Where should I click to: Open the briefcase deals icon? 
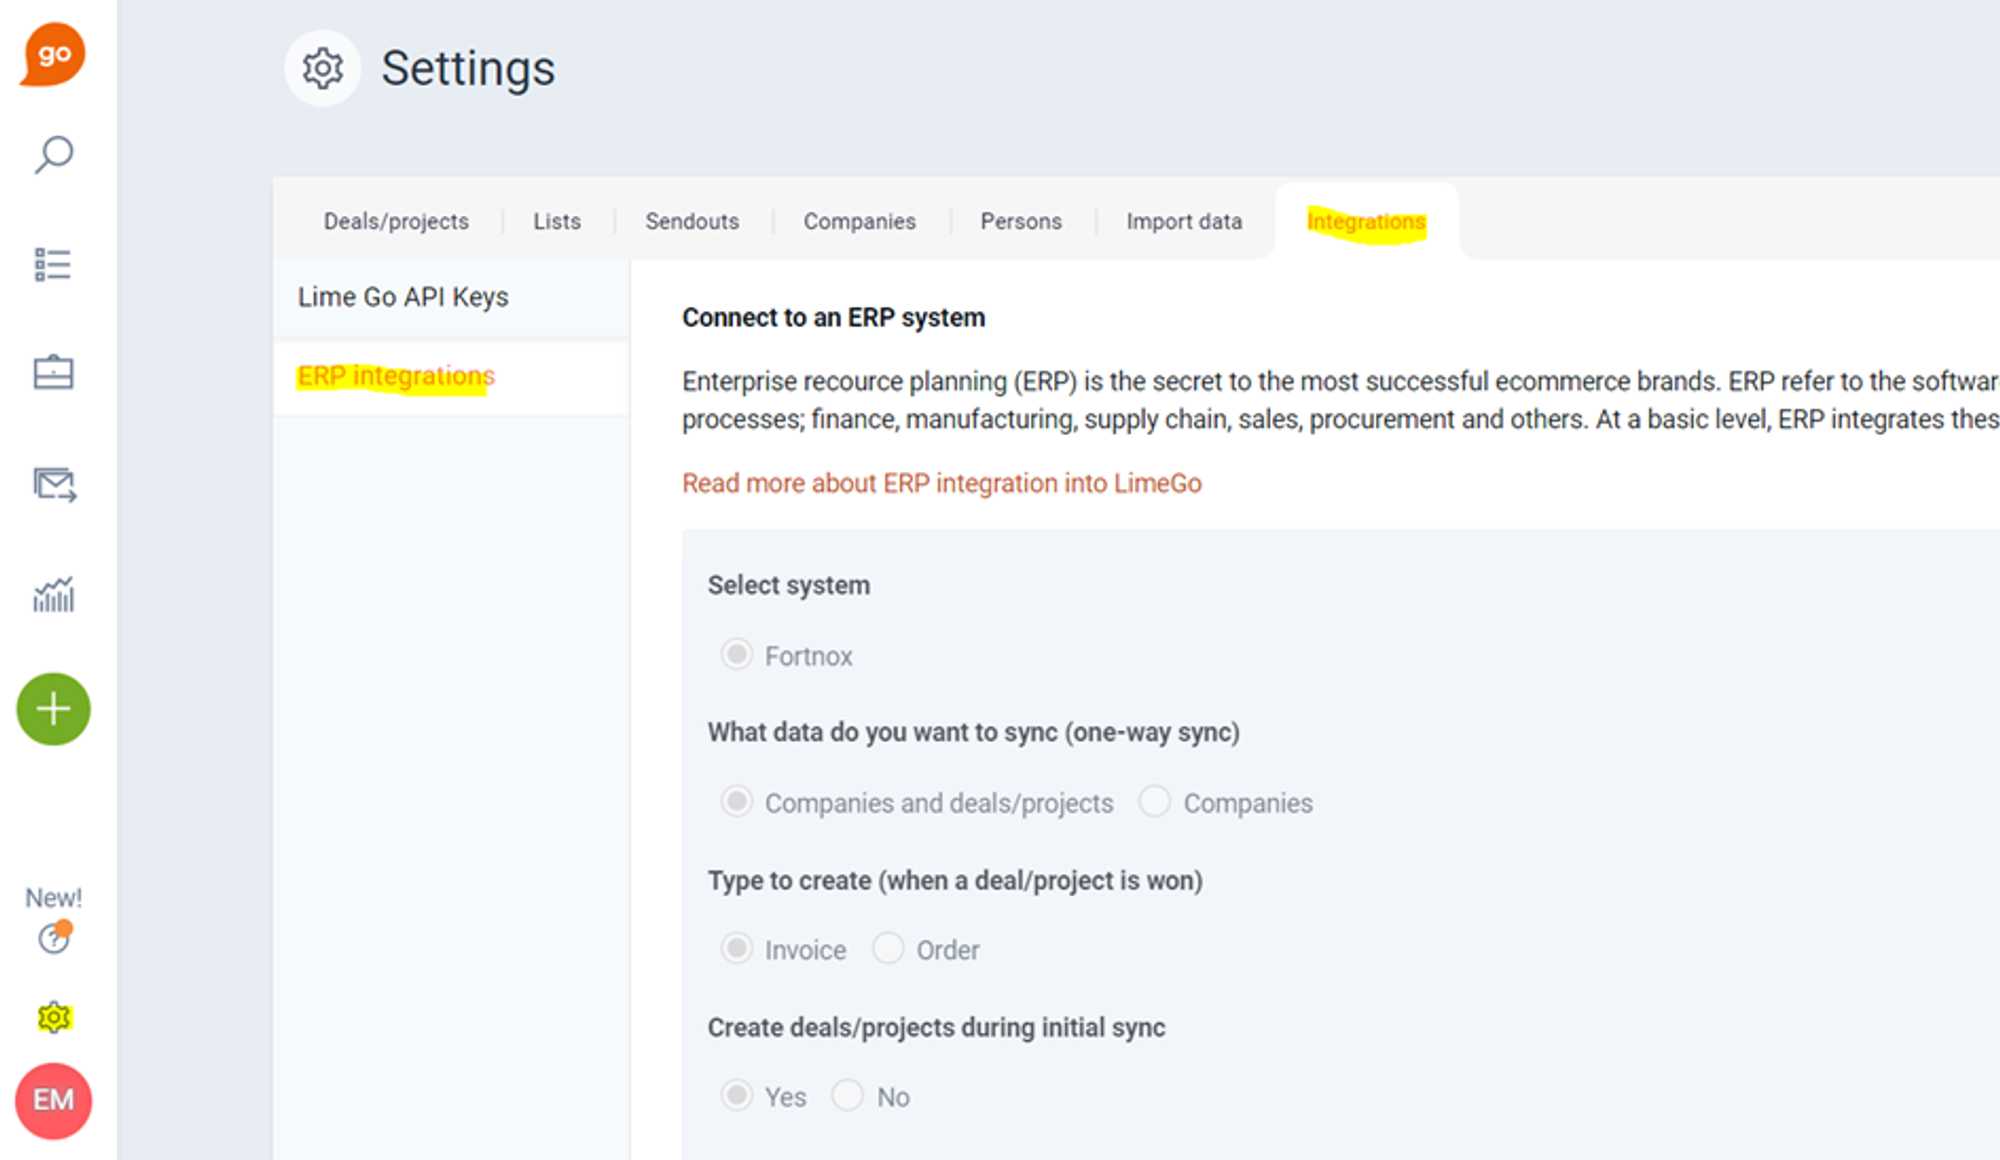[x=53, y=372]
